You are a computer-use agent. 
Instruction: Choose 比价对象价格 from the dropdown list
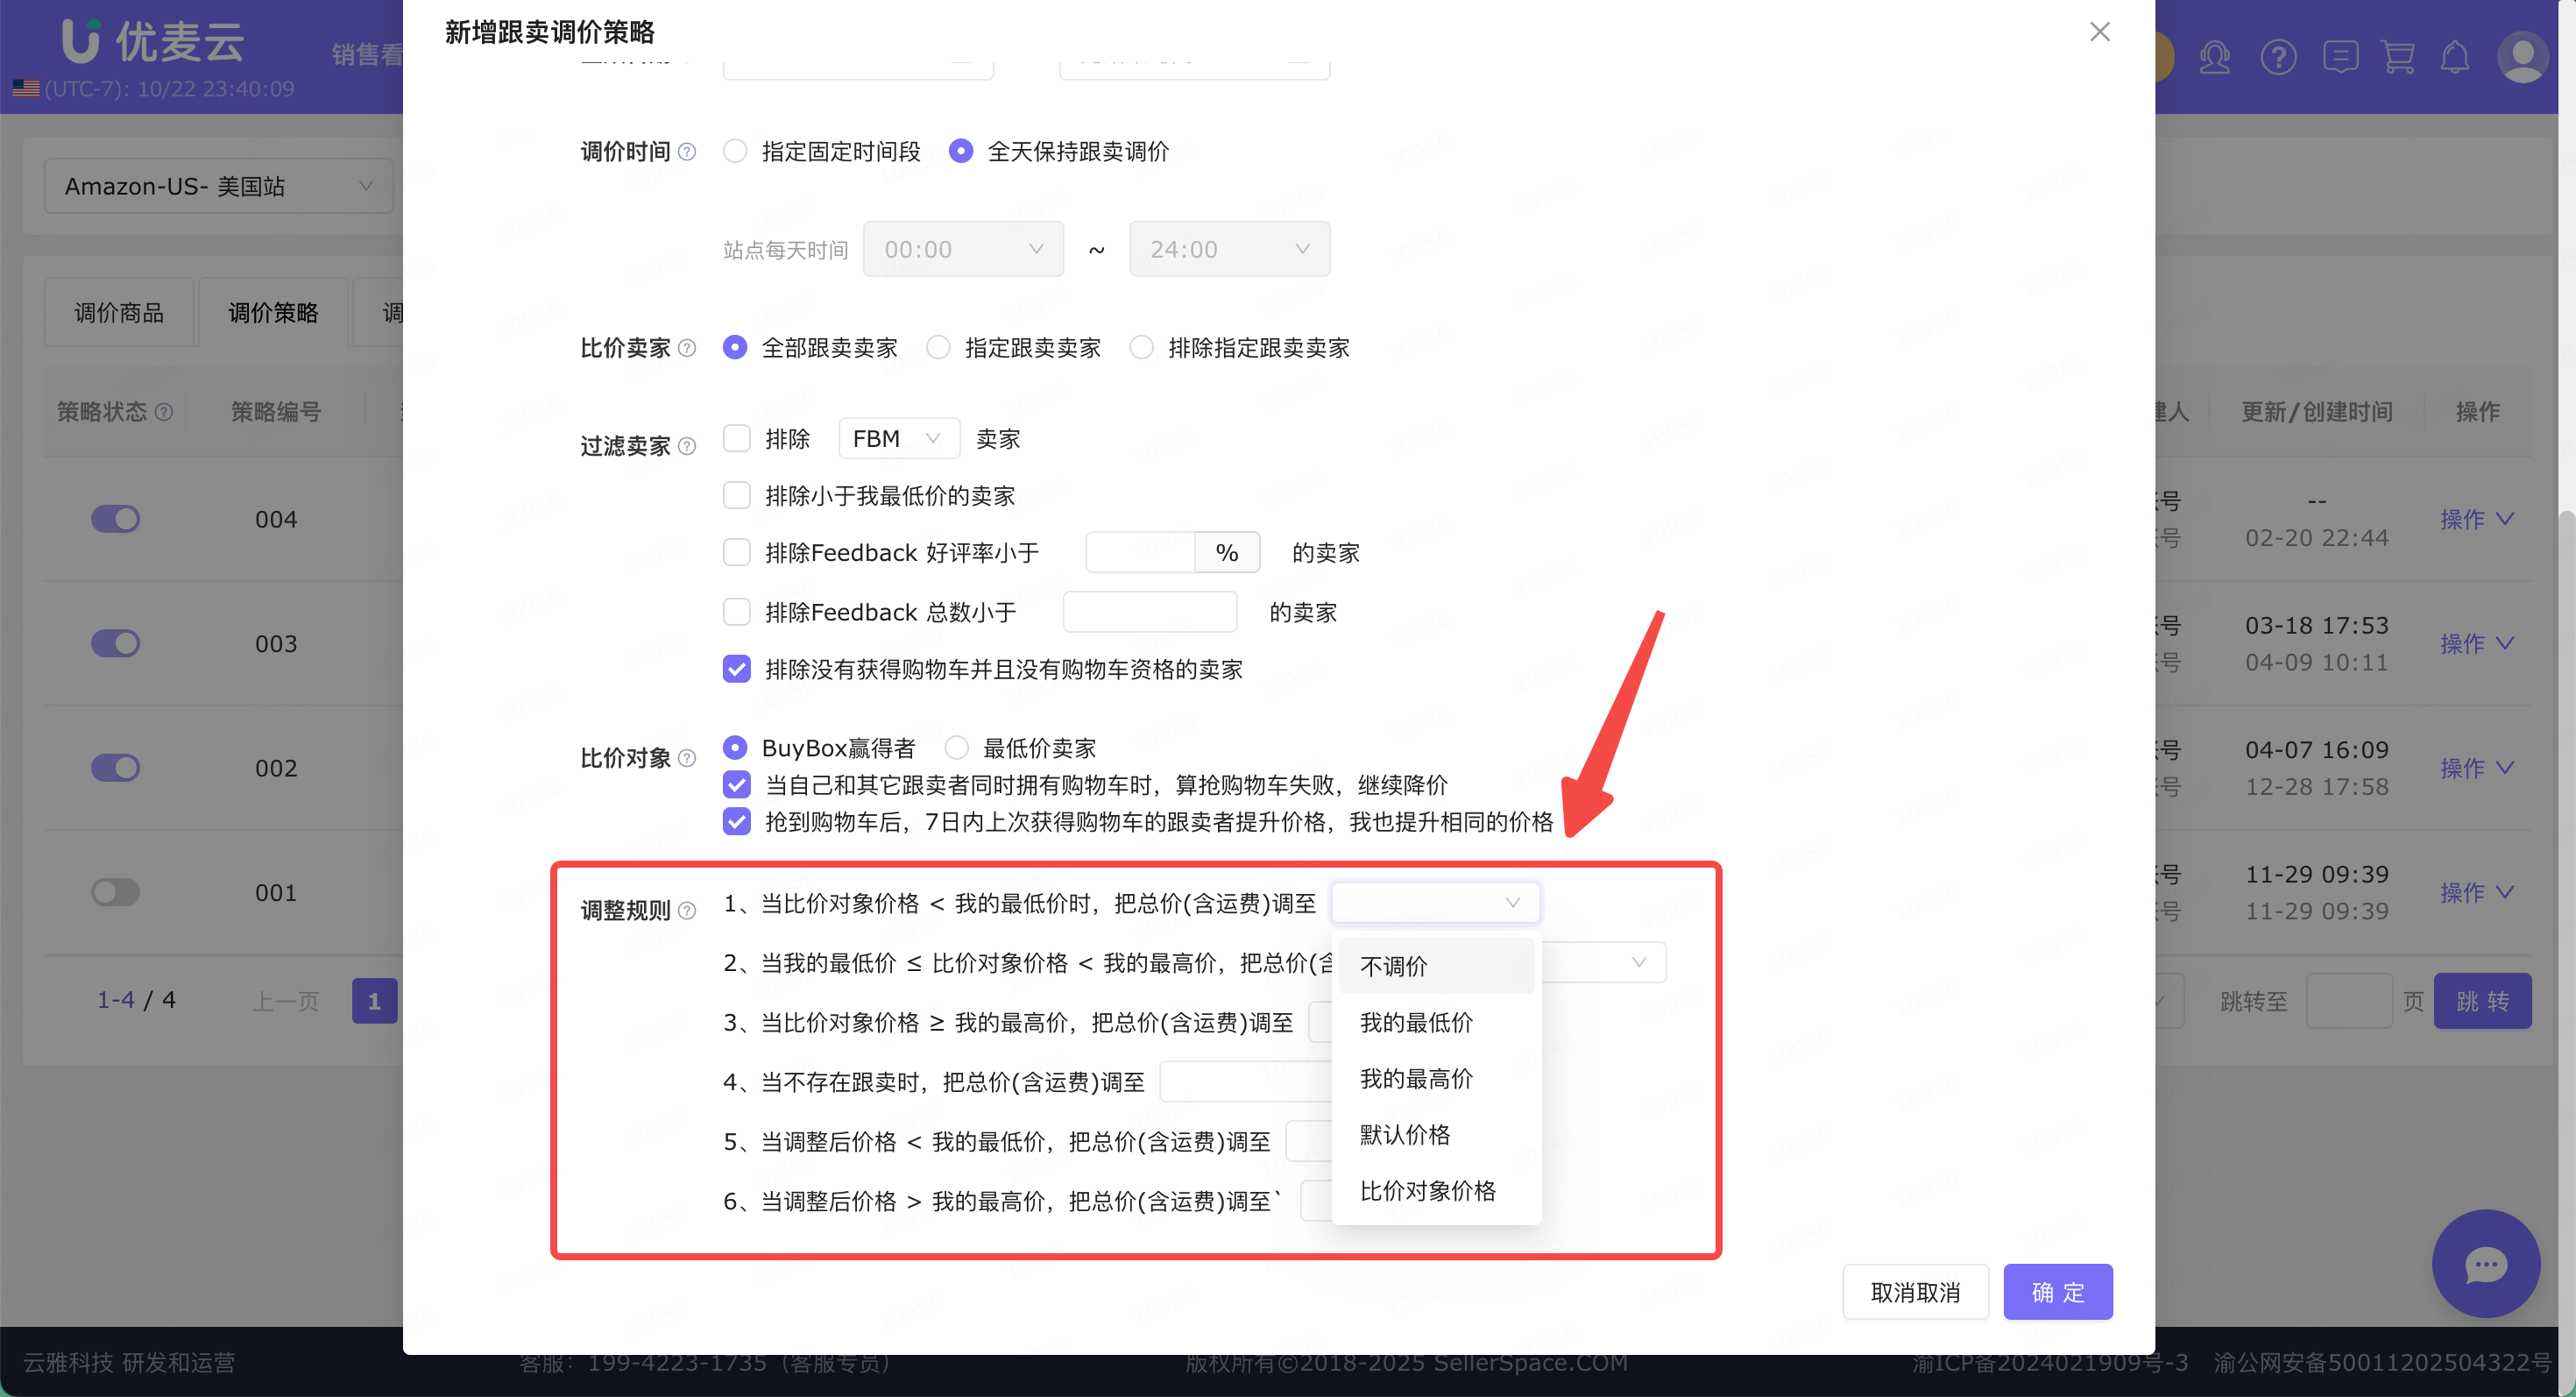point(1427,1190)
